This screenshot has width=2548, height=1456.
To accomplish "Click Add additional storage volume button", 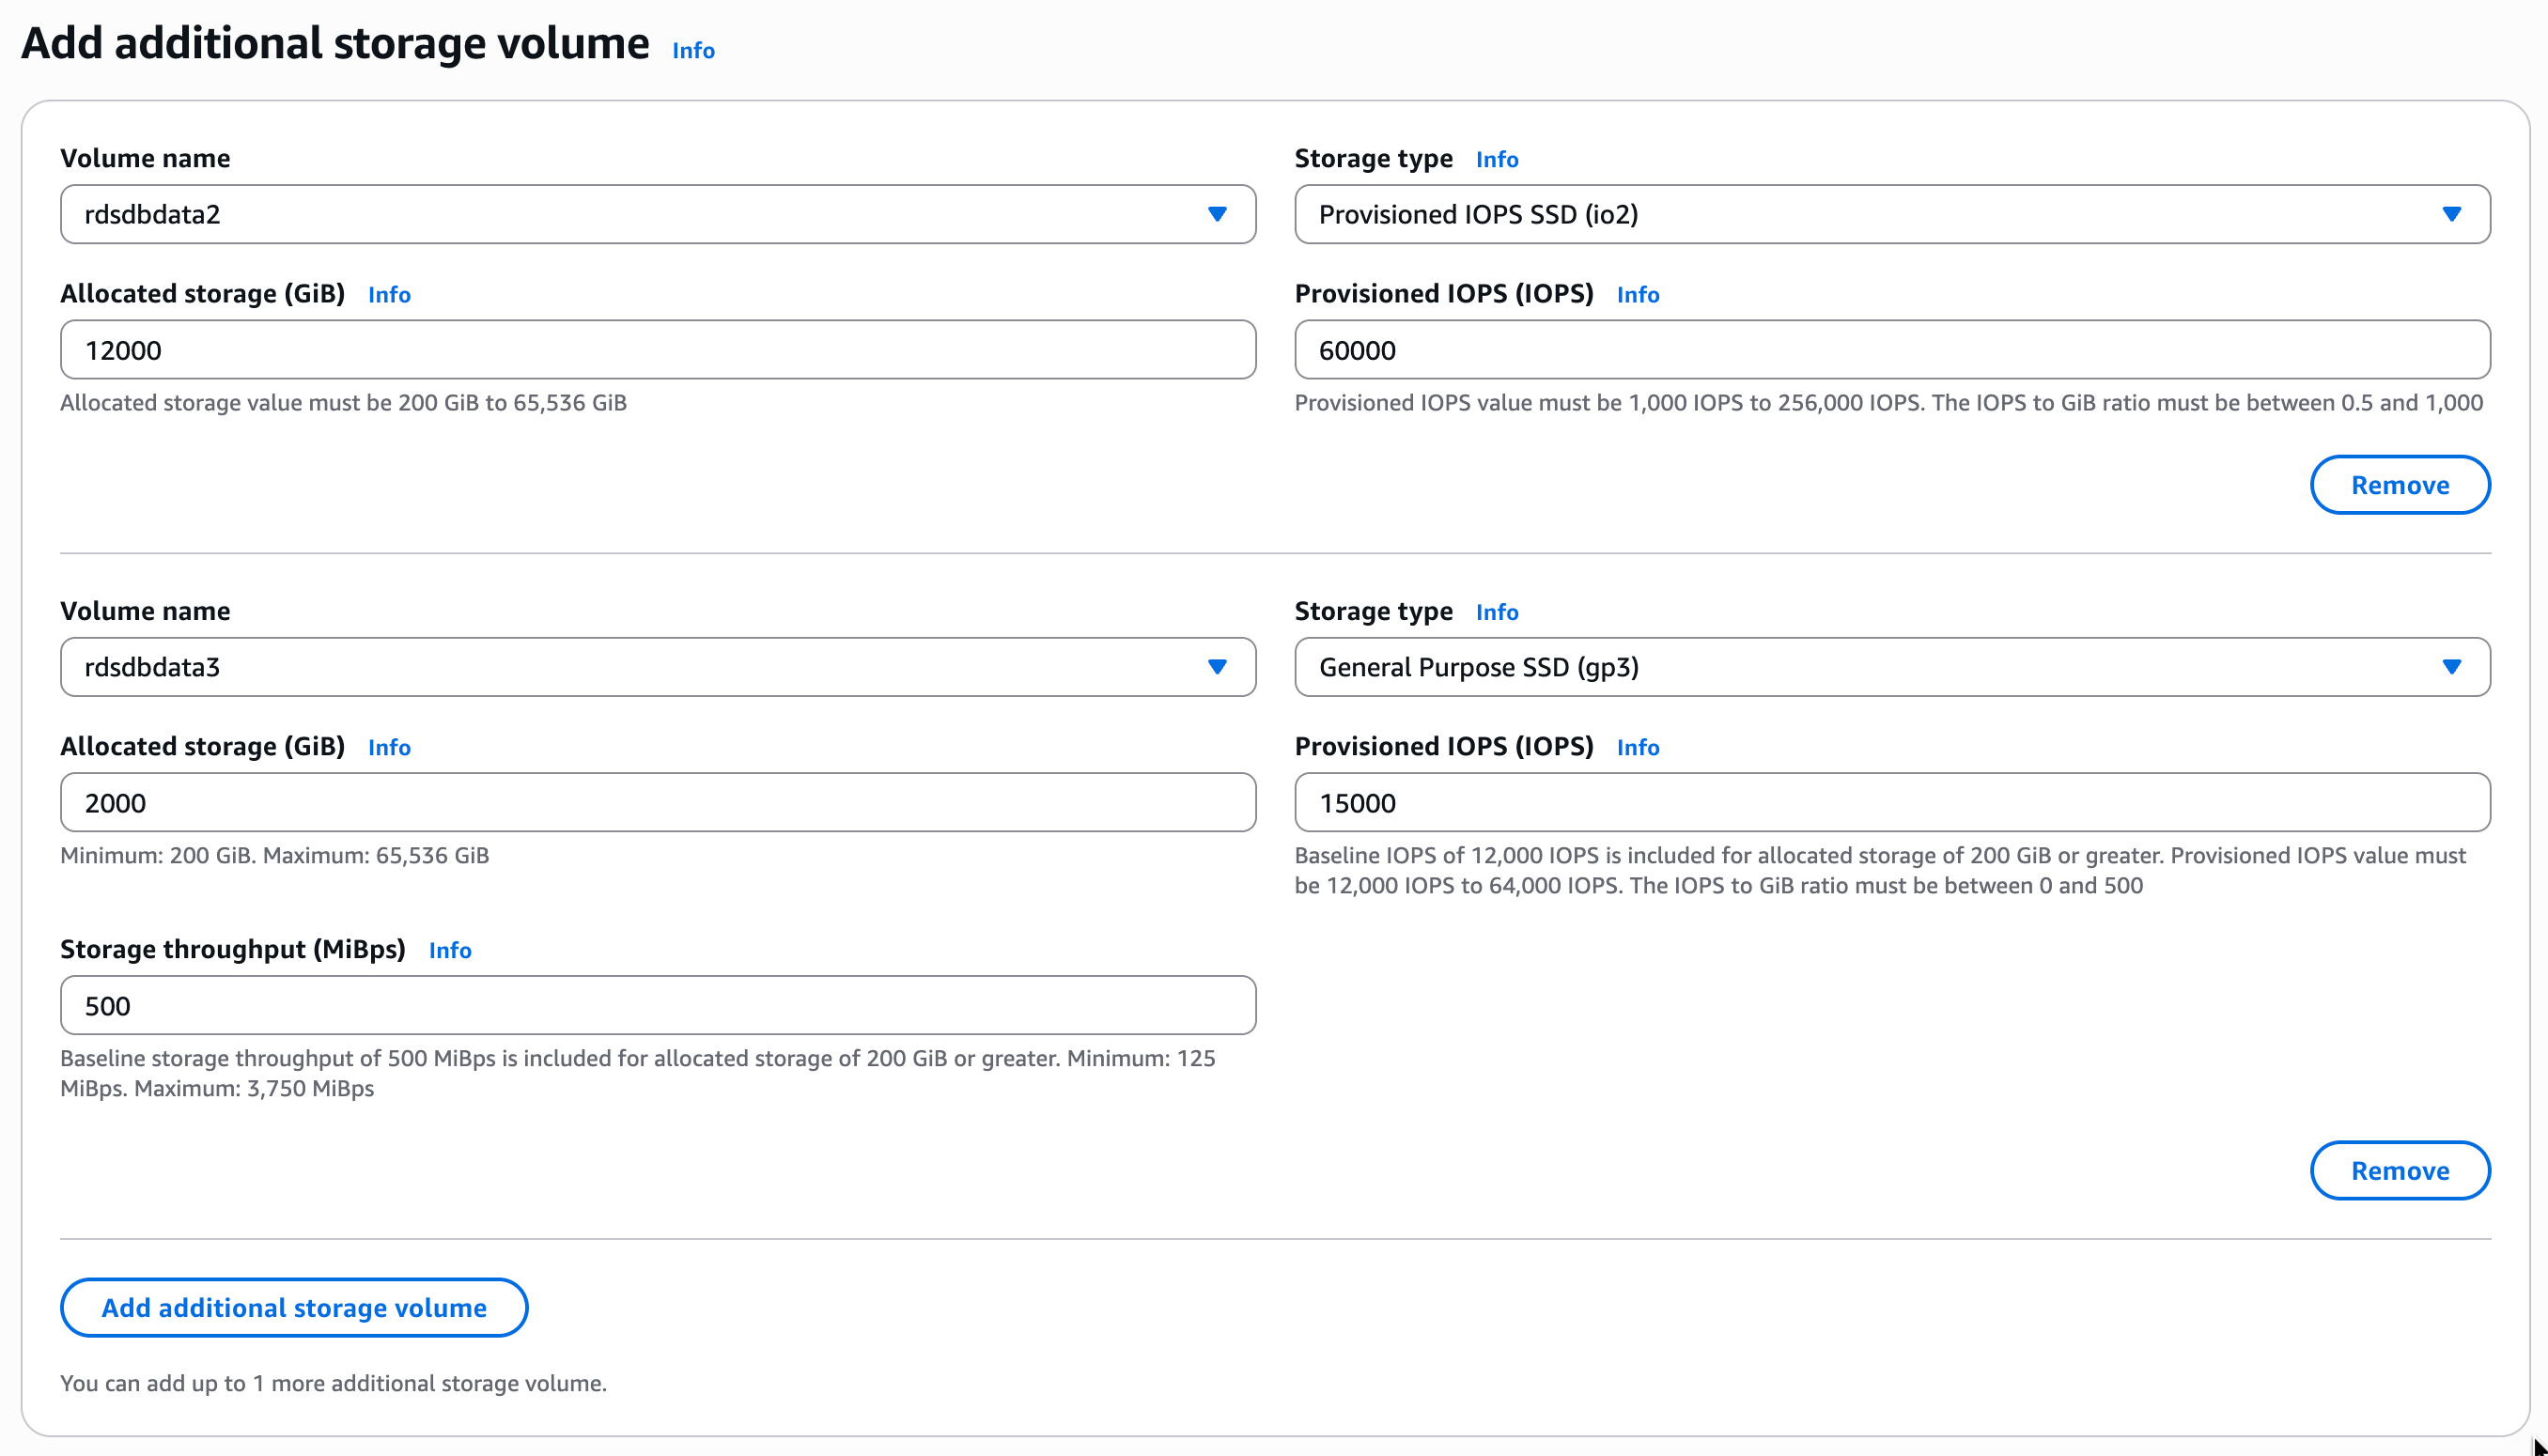I will click(294, 1308).
